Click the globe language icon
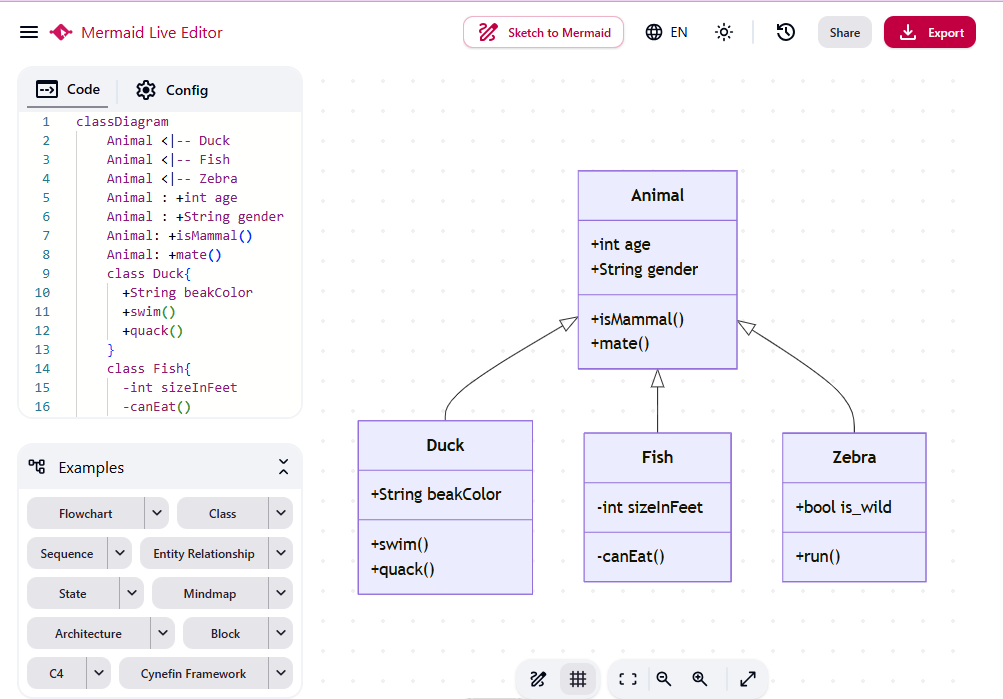Image resolution: width=1003 pixels, height=699 pixels. pyautogui.click(x=654, y=32)
